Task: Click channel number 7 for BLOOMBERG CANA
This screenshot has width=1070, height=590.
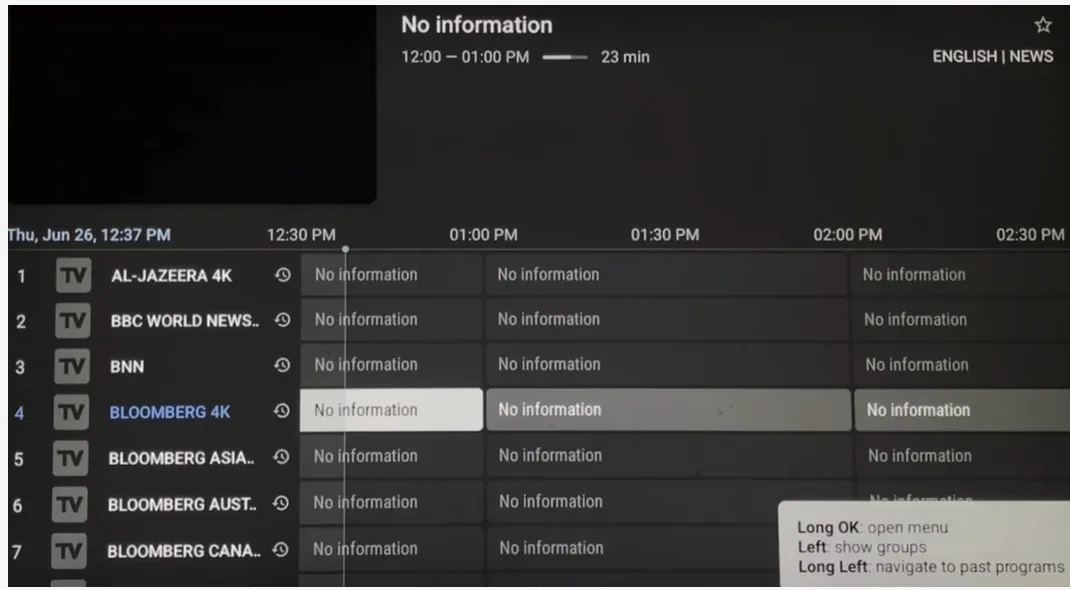Action: tap(17, 552)
